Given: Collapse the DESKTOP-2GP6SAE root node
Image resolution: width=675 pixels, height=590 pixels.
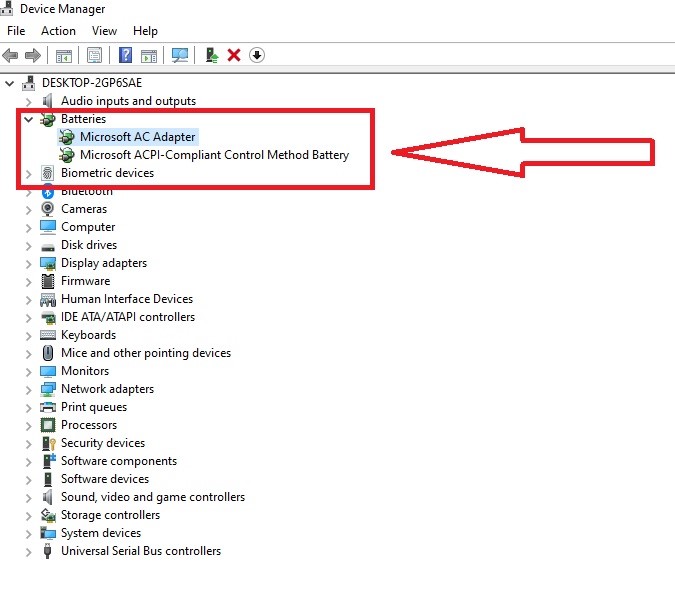Looking at the screenshot, I should [x=9, y=83].
